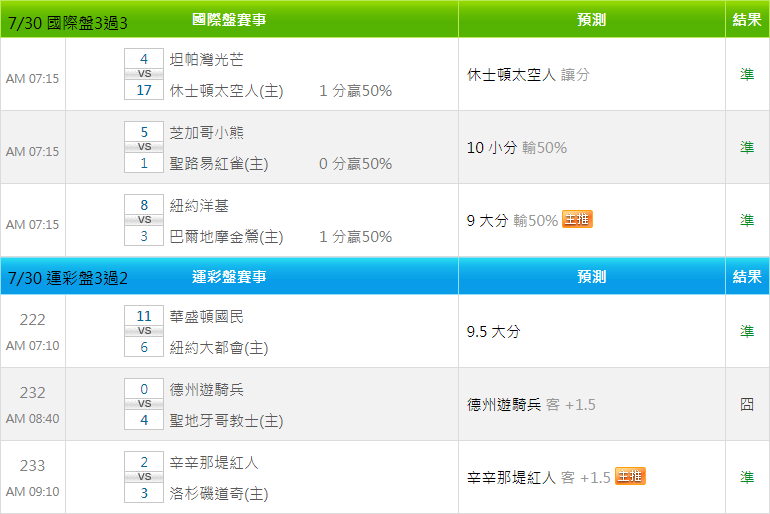This screenshot has width=770, height=514.
Task: Click result 準 for 辛辛那堤紅人 match
Action: tap(747, 477)
